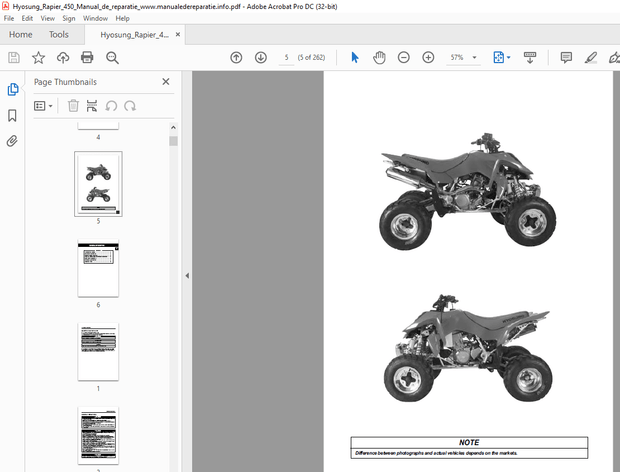The image size is (620, 472).
Task: Close the Hyosung_Rapier document tab
Action: click(x=178, y=34)
